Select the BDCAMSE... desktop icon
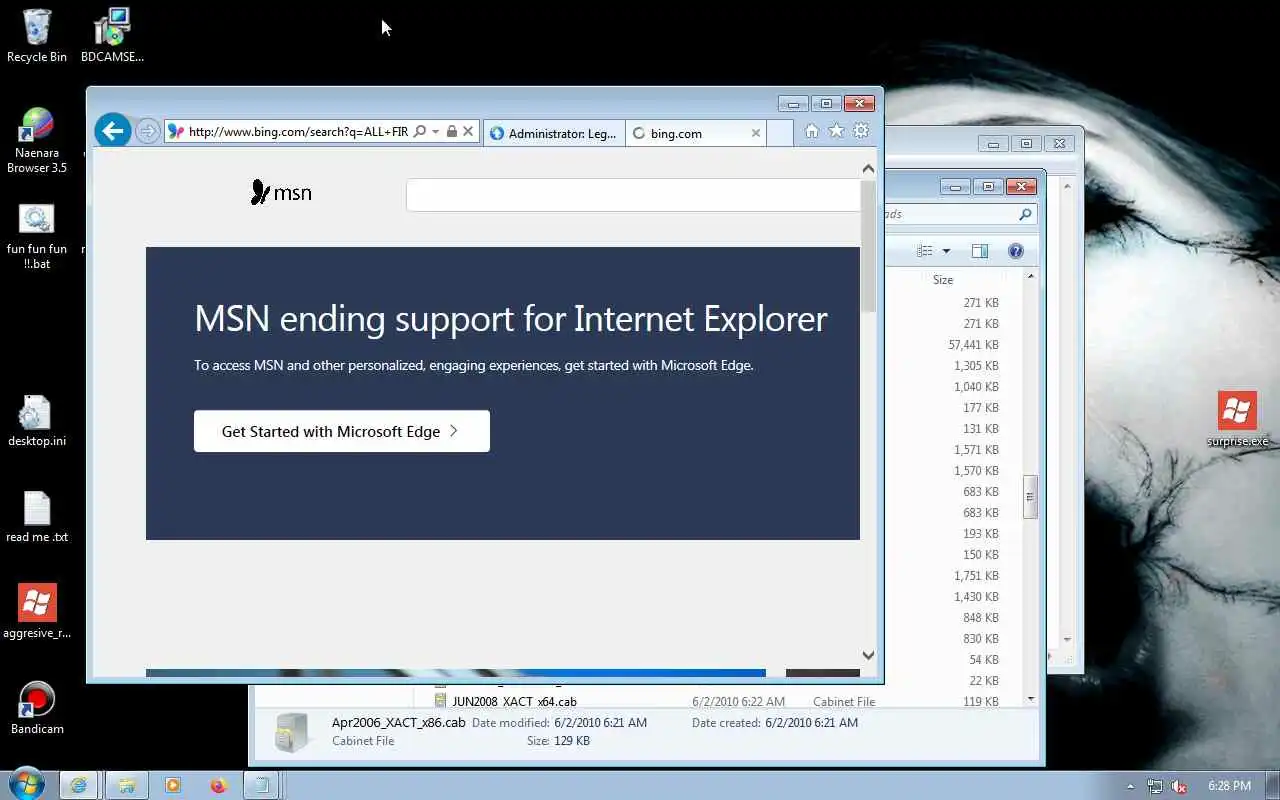1280x800 pixels. point(112,36)
